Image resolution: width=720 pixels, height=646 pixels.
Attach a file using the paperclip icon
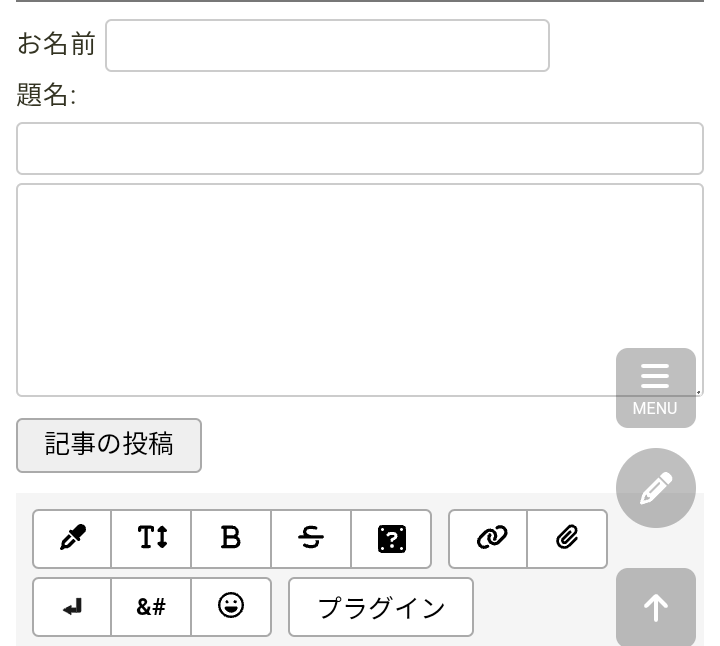click(567, 539)
